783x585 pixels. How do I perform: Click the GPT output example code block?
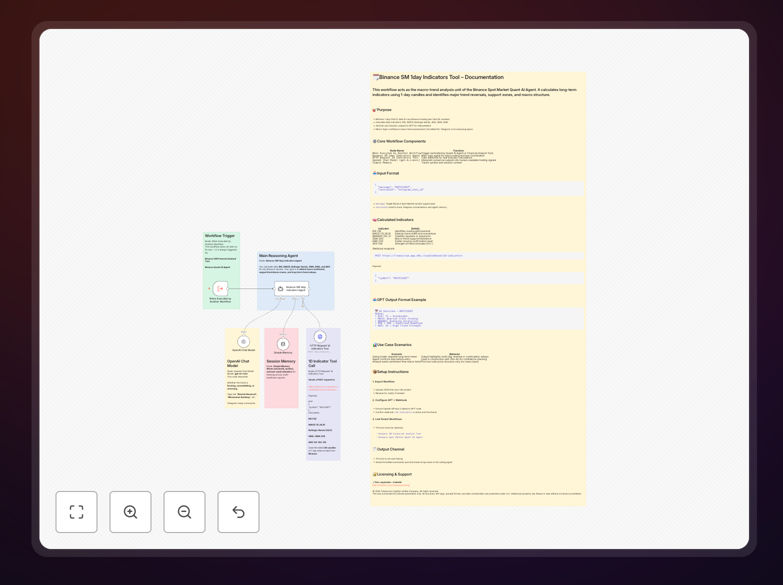(x=478, y=318)
